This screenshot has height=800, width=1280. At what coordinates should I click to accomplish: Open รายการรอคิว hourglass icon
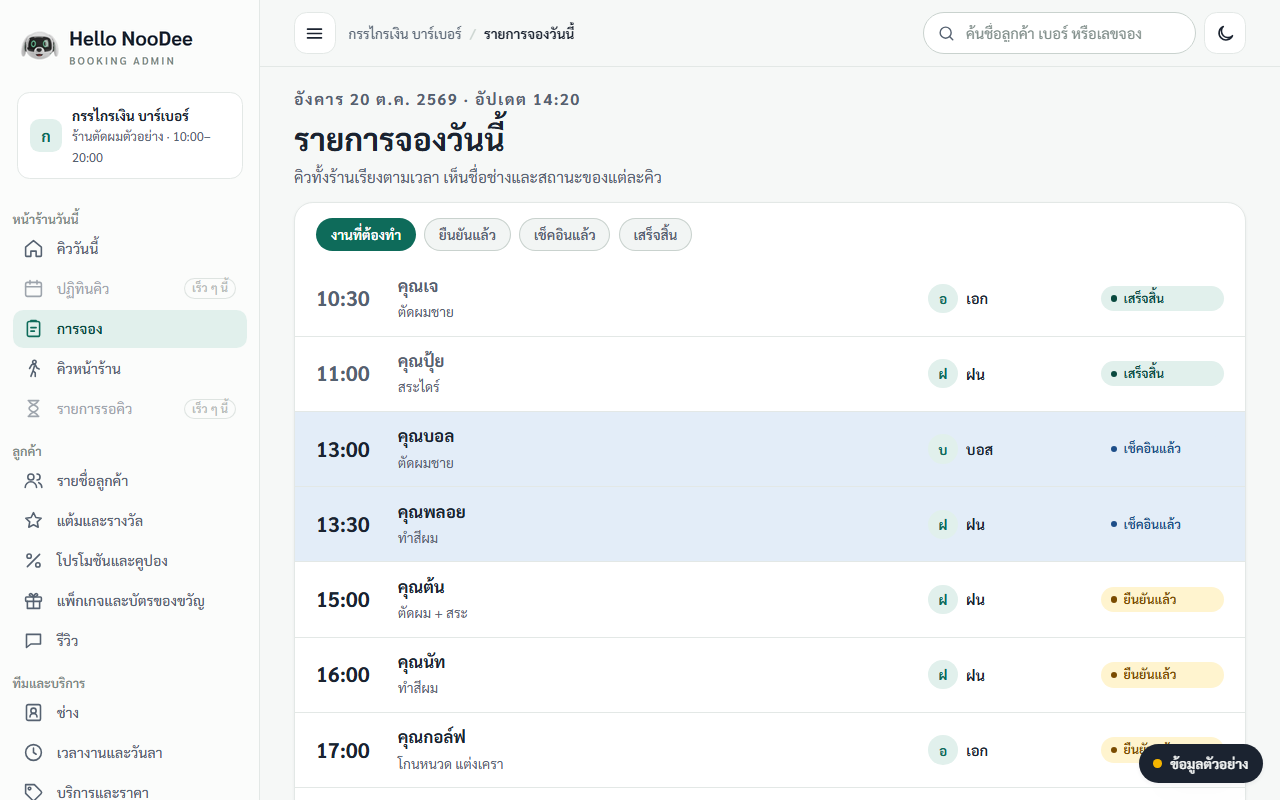tap(33, 409)
